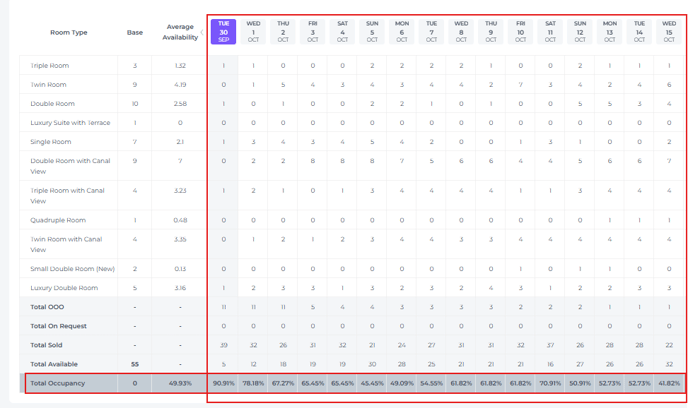Open the Quadruple Room row label
The height and width of the screenshot is (408, 688).
[x=58, y=220]
